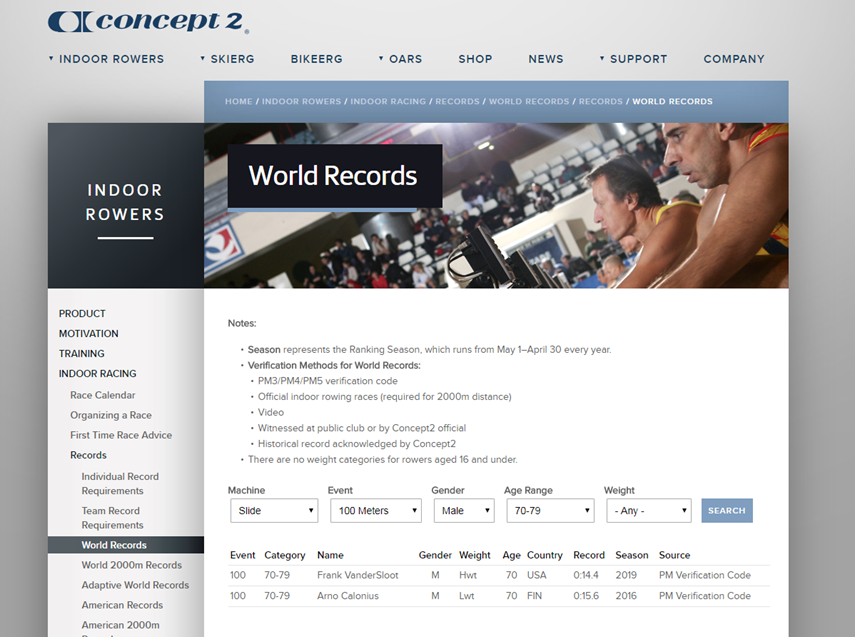
Task: Navigate to News
Action: [x=546, y=59]
